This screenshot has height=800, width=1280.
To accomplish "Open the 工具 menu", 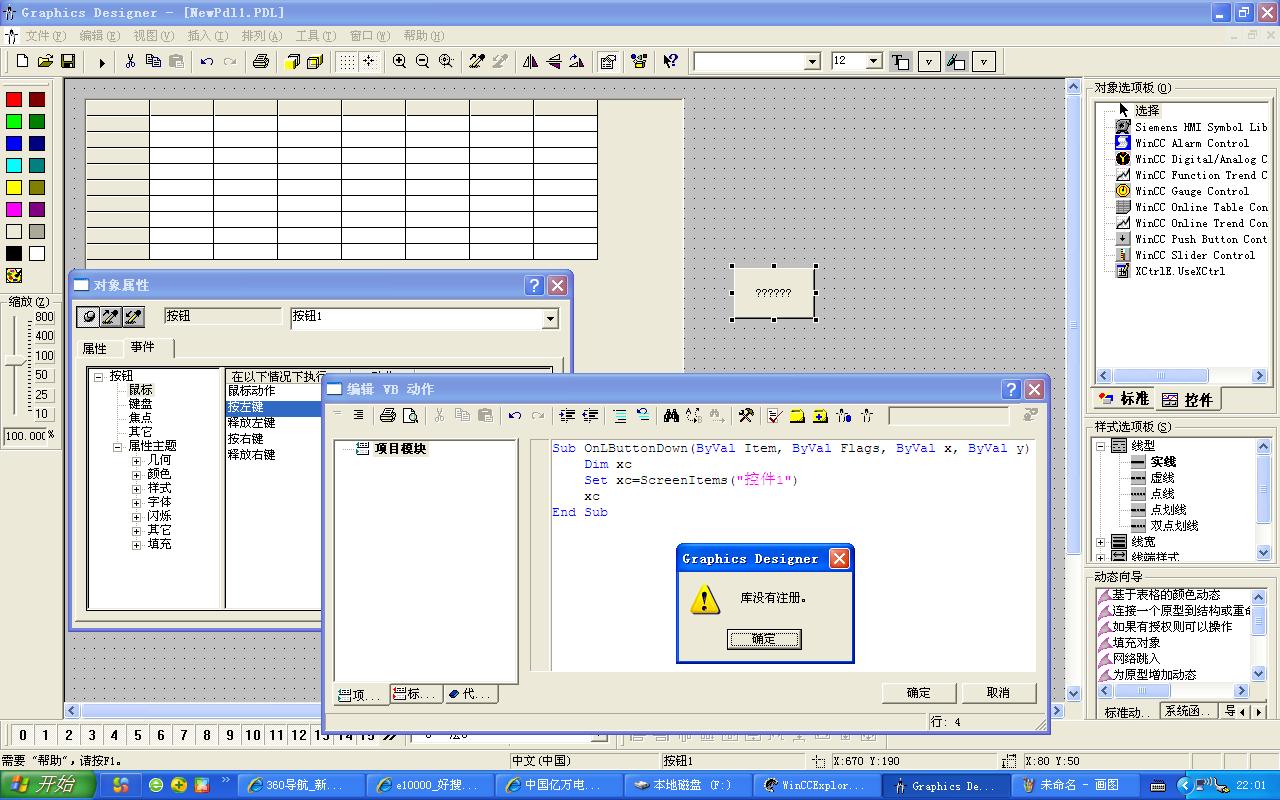I will coord(315,36).
